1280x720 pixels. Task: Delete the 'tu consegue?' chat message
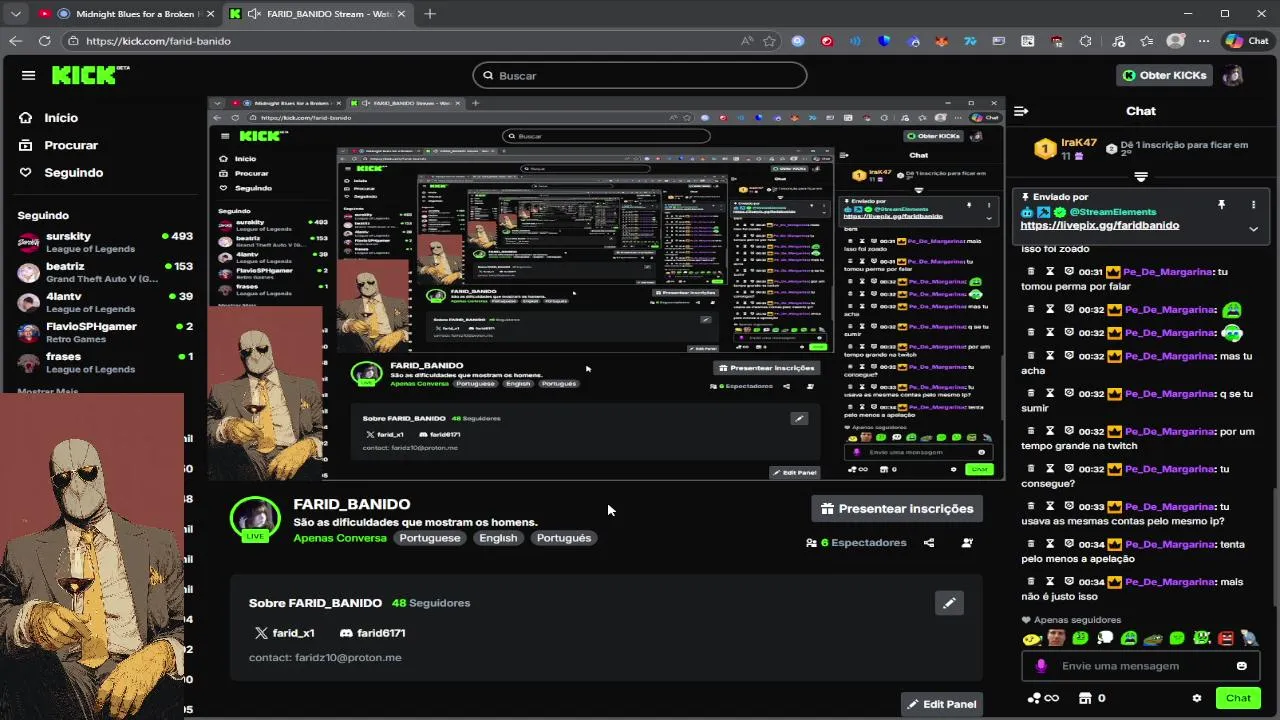point(1031,469)
